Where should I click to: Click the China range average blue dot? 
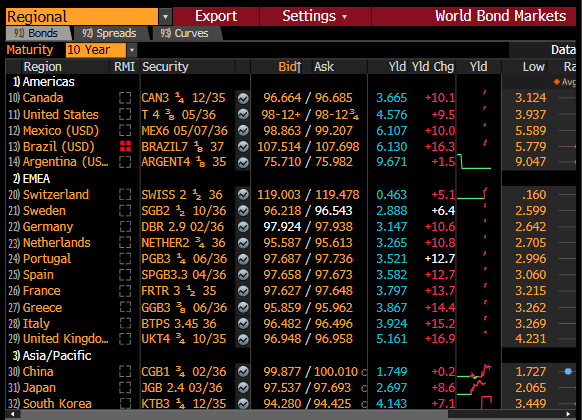[568, 371]
